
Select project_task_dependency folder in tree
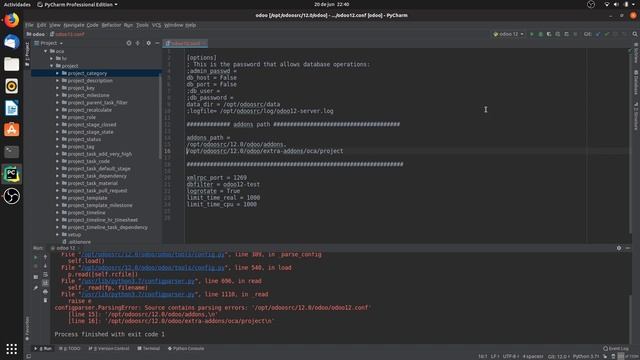97,176
